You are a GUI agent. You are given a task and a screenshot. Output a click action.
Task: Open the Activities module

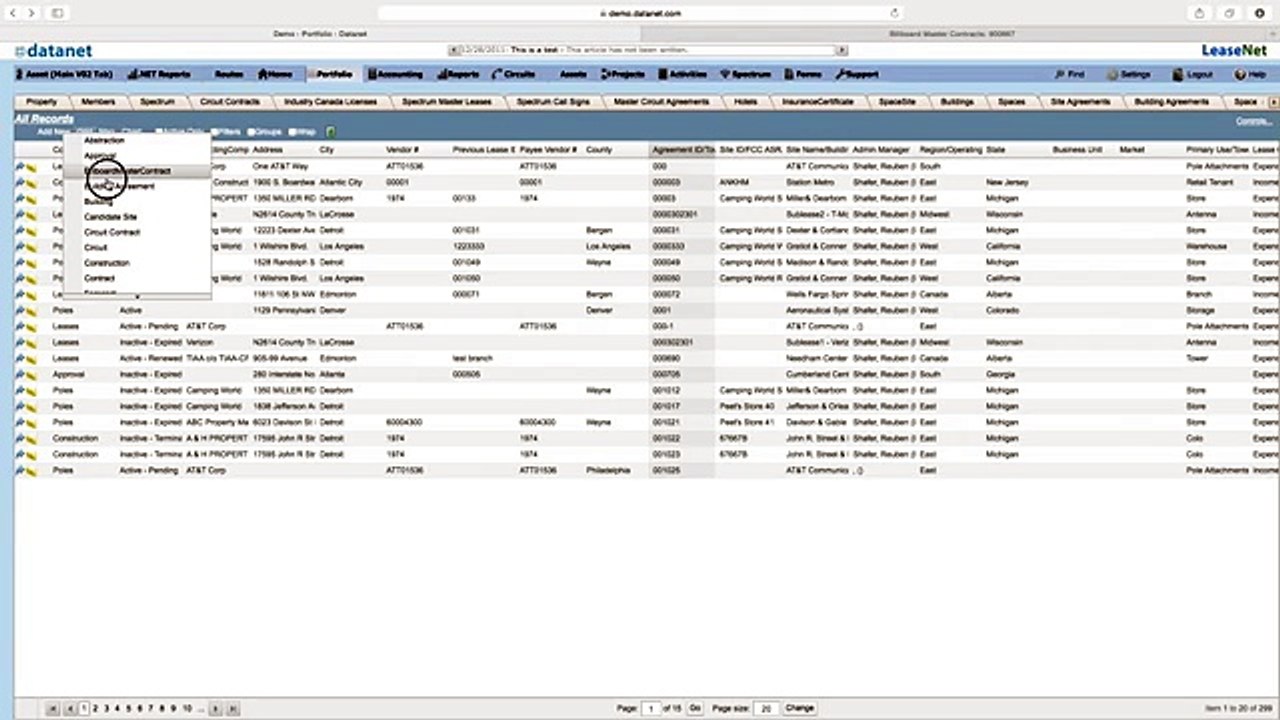click(x=682, y=74)
